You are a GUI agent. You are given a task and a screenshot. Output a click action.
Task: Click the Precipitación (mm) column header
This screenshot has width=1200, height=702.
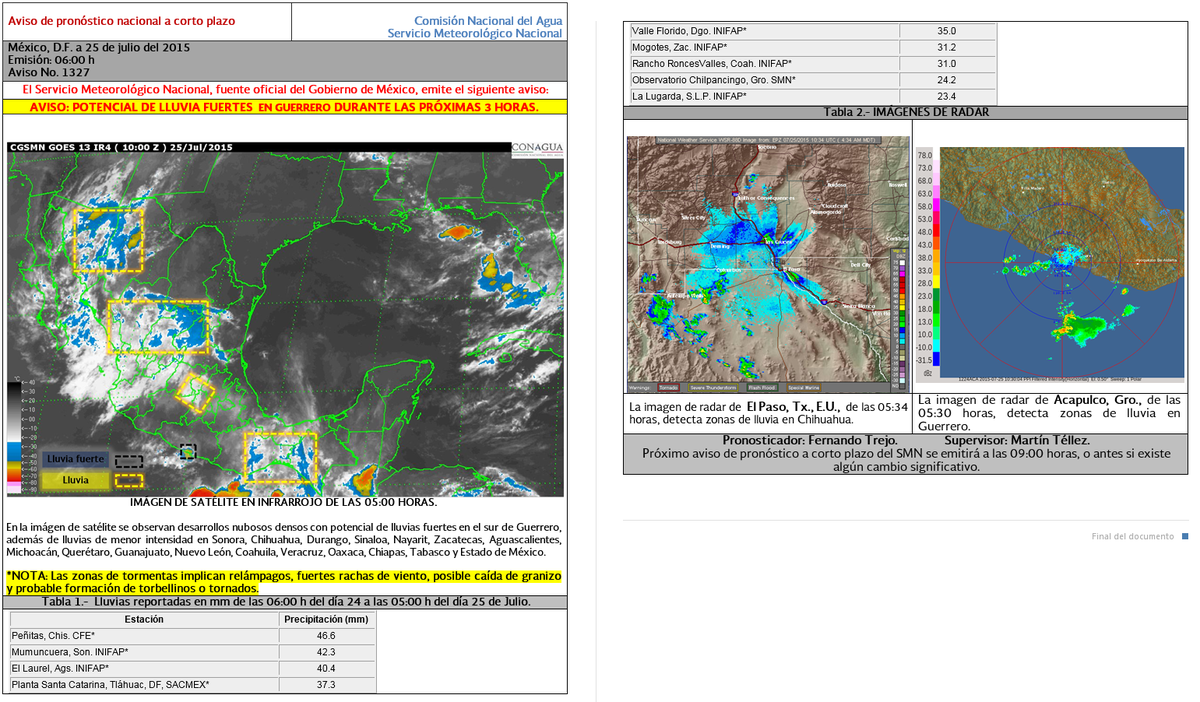click(326, 619)
